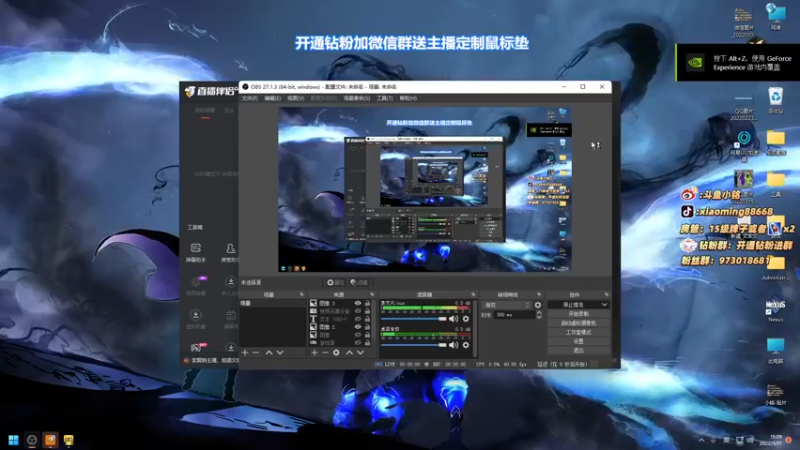Mute the 桌面音频 speaker icon
Viewport: 800px width, 450px height.
click(454, 345)
